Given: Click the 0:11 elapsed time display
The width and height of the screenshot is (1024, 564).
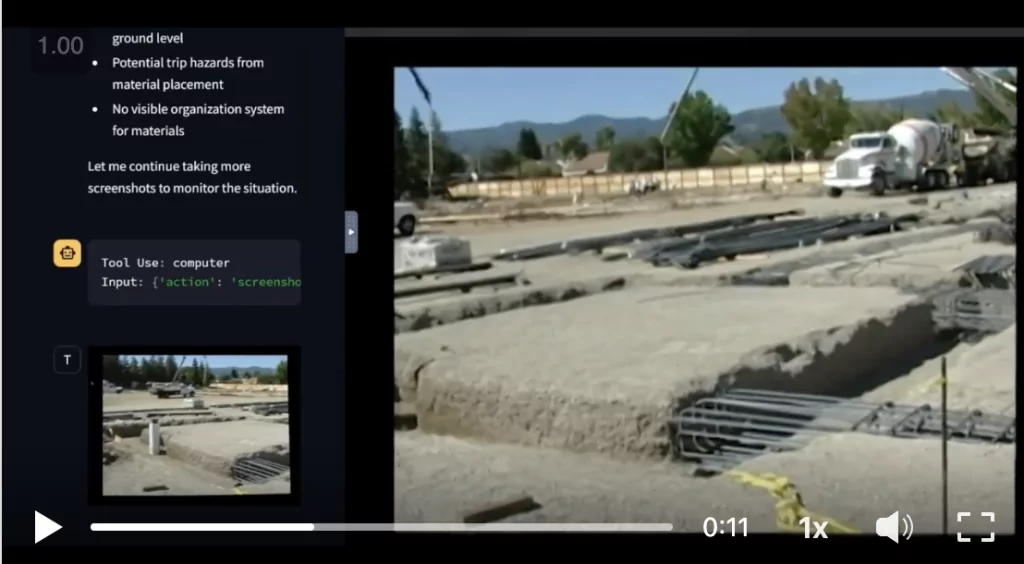Looking at the screenshot, I should tap(725, 528).
